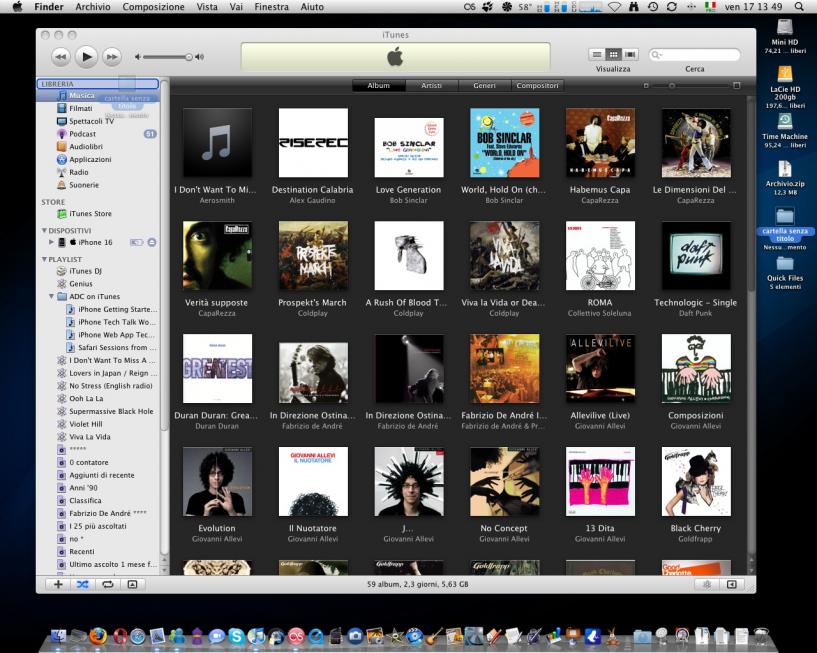Click the Cerca search field
Image resolution: width=817 pixels, height=653 pixels.
tap(694, 54)
